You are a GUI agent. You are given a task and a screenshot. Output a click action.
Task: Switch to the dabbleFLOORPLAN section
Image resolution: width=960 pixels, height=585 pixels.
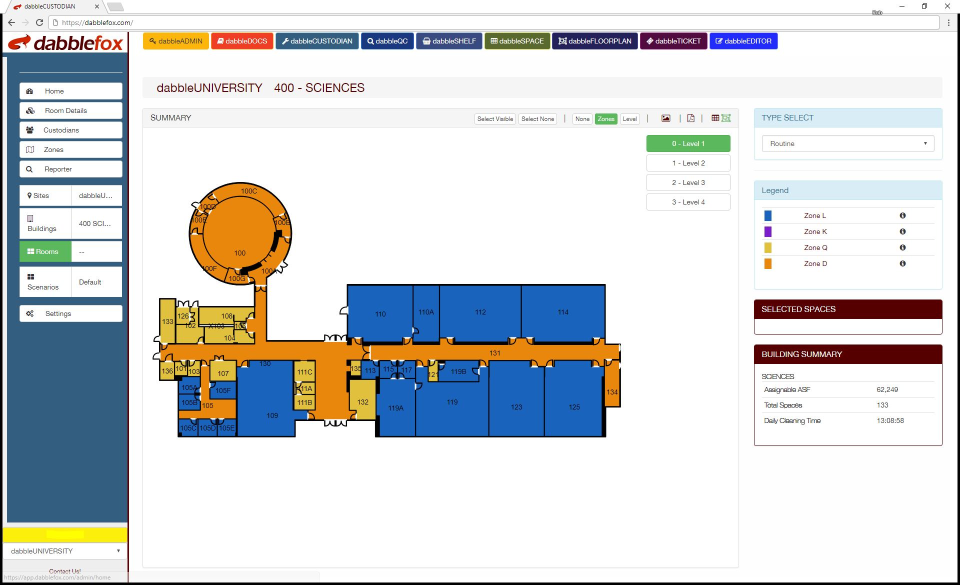(x=594, y=41)
